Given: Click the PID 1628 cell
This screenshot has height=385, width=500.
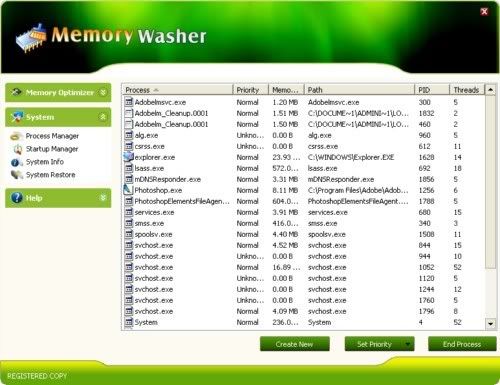Looking at the screenshot, I should pos(426,157).
